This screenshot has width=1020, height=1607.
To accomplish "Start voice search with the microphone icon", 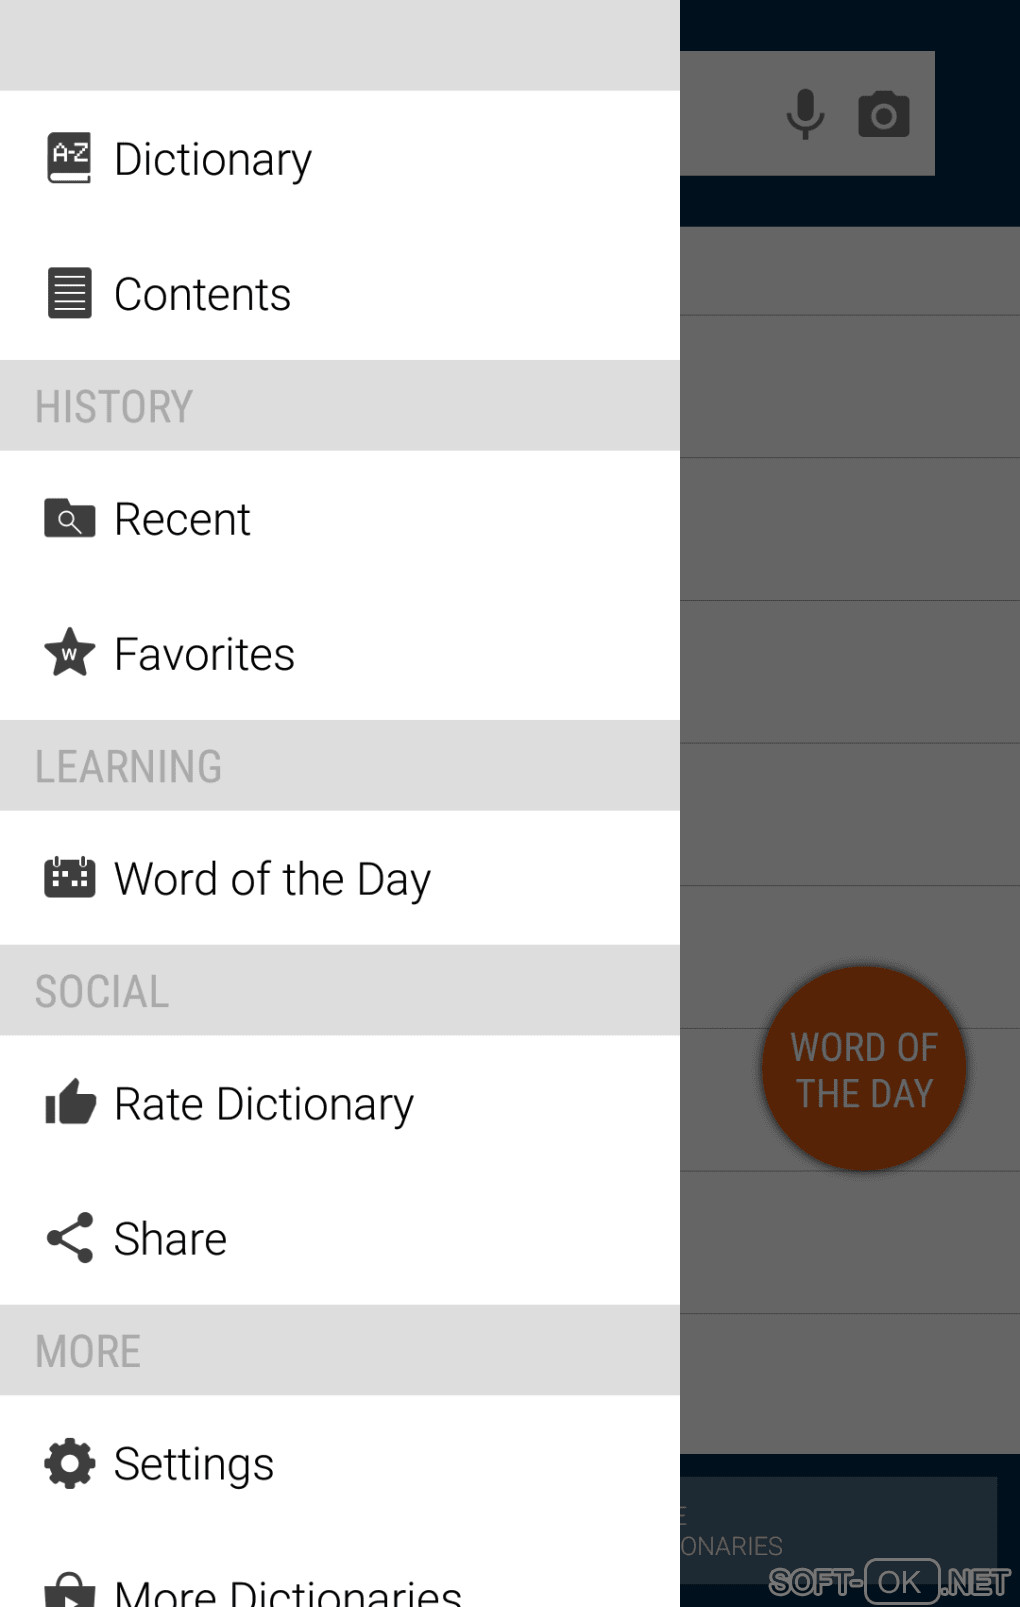I will [805, 113].
